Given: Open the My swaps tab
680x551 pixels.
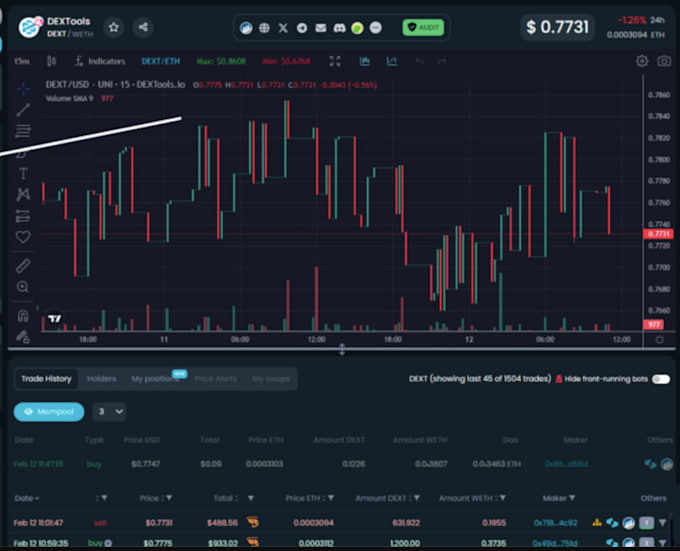Looking at the screenshot, I should point(271,379).
